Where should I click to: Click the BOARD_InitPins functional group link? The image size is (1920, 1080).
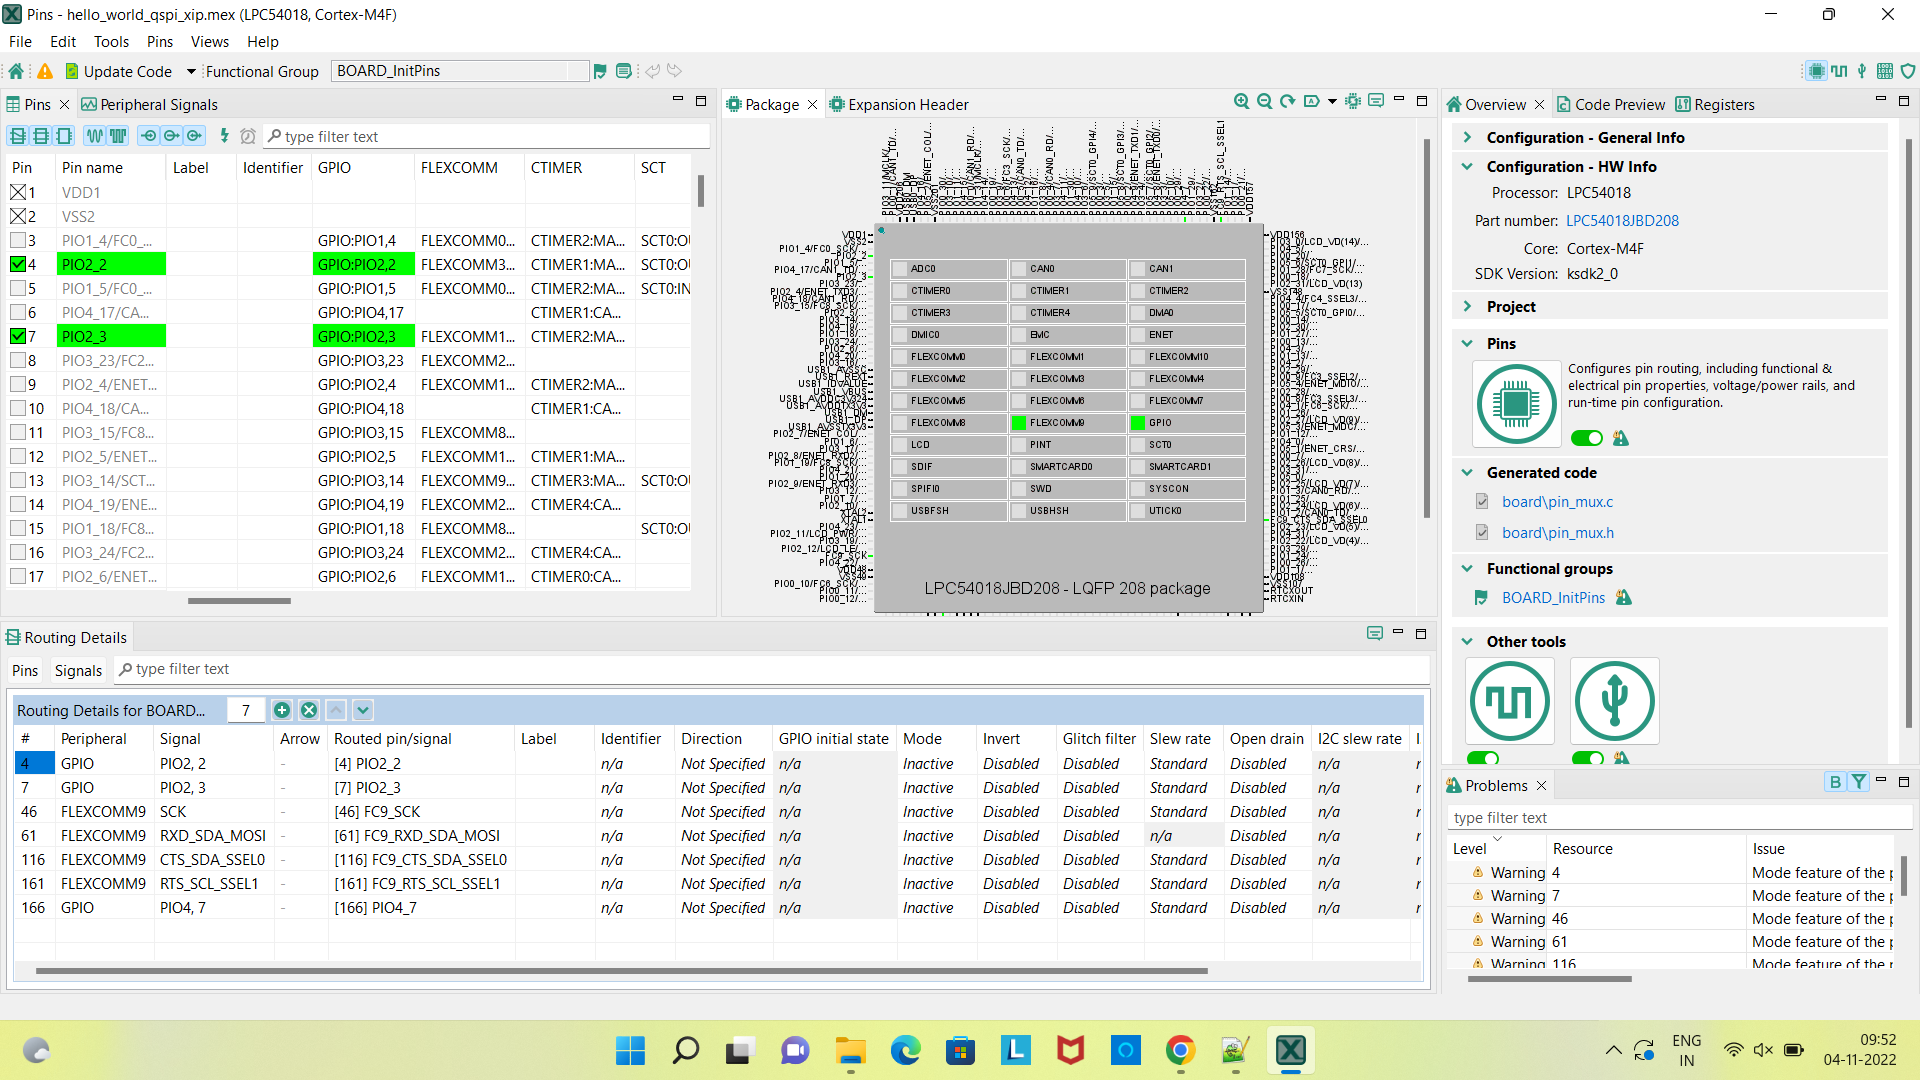click(1553, 597)
